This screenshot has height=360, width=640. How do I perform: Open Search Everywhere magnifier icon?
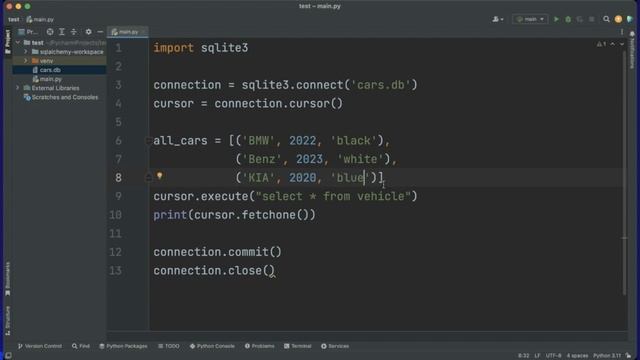click(606, 19)
